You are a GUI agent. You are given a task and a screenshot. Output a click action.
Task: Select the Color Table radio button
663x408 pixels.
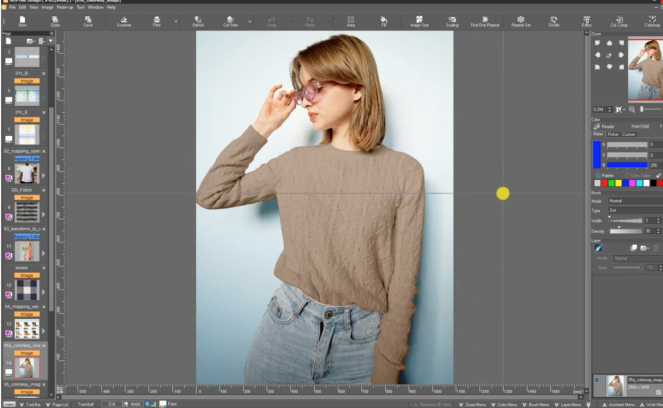(628, 175)
